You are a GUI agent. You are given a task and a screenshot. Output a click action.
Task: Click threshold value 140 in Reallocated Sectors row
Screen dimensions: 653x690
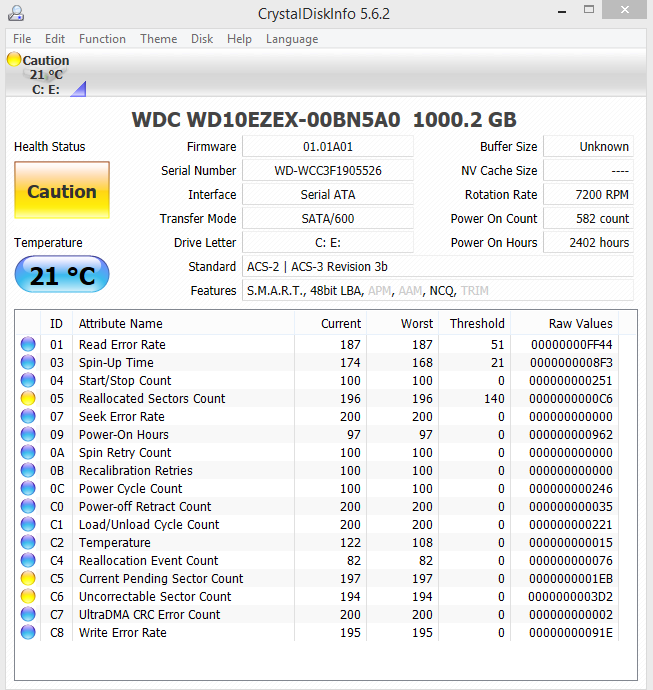tap(494, 398)
